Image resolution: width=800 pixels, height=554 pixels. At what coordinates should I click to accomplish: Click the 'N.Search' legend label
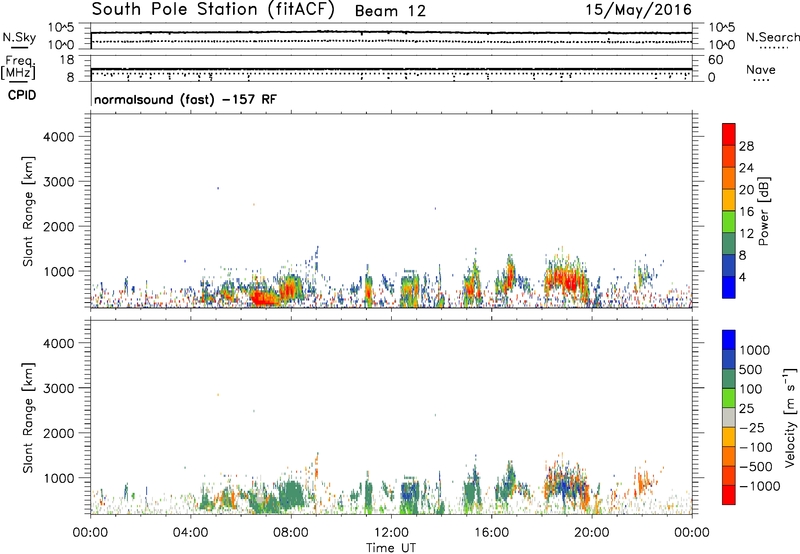click(x=773, y=37)
